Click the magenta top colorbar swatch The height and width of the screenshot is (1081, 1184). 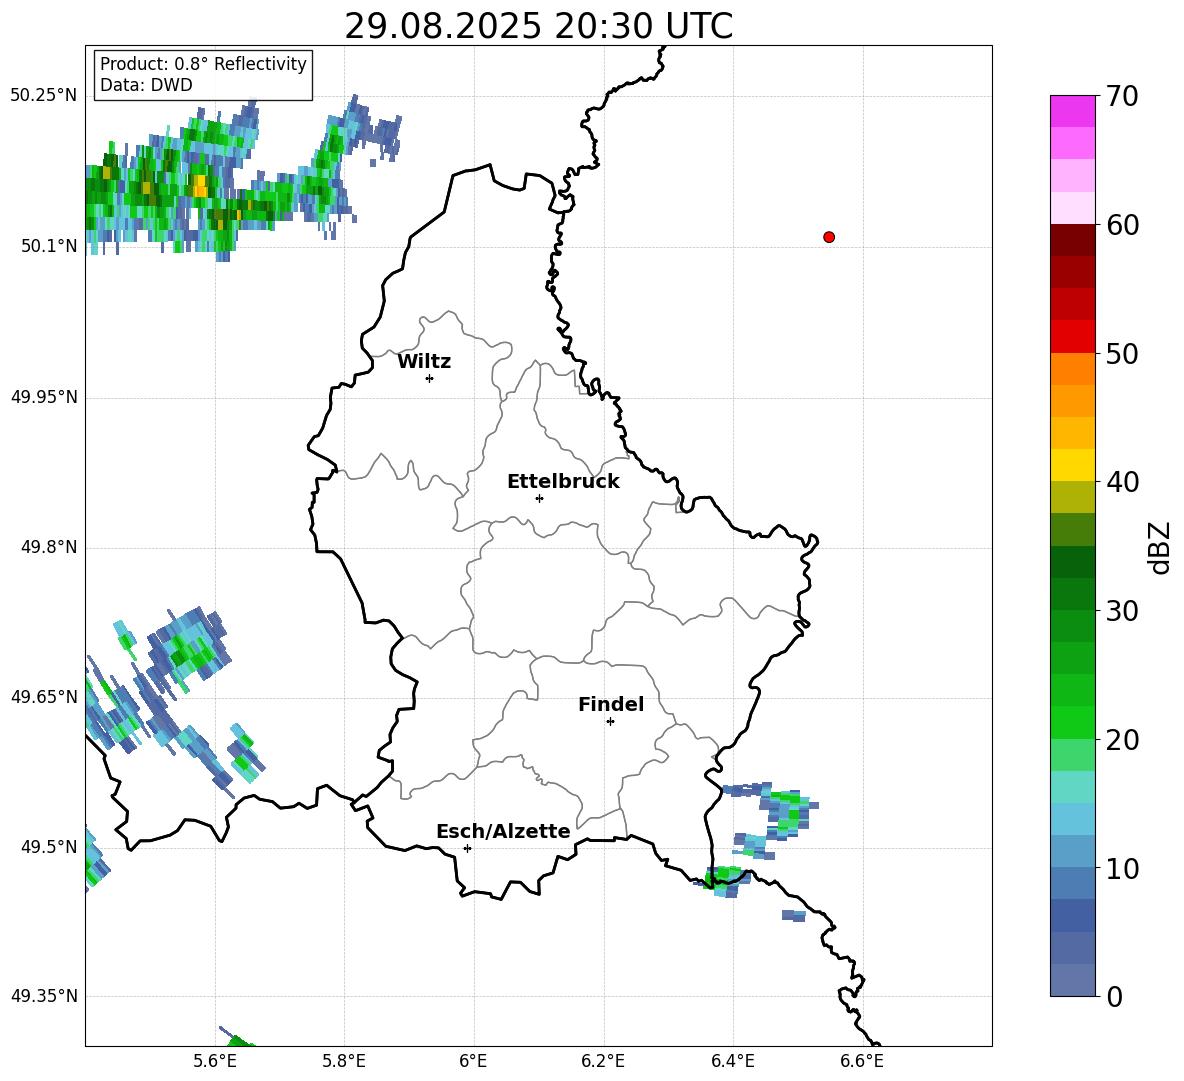1072,111
